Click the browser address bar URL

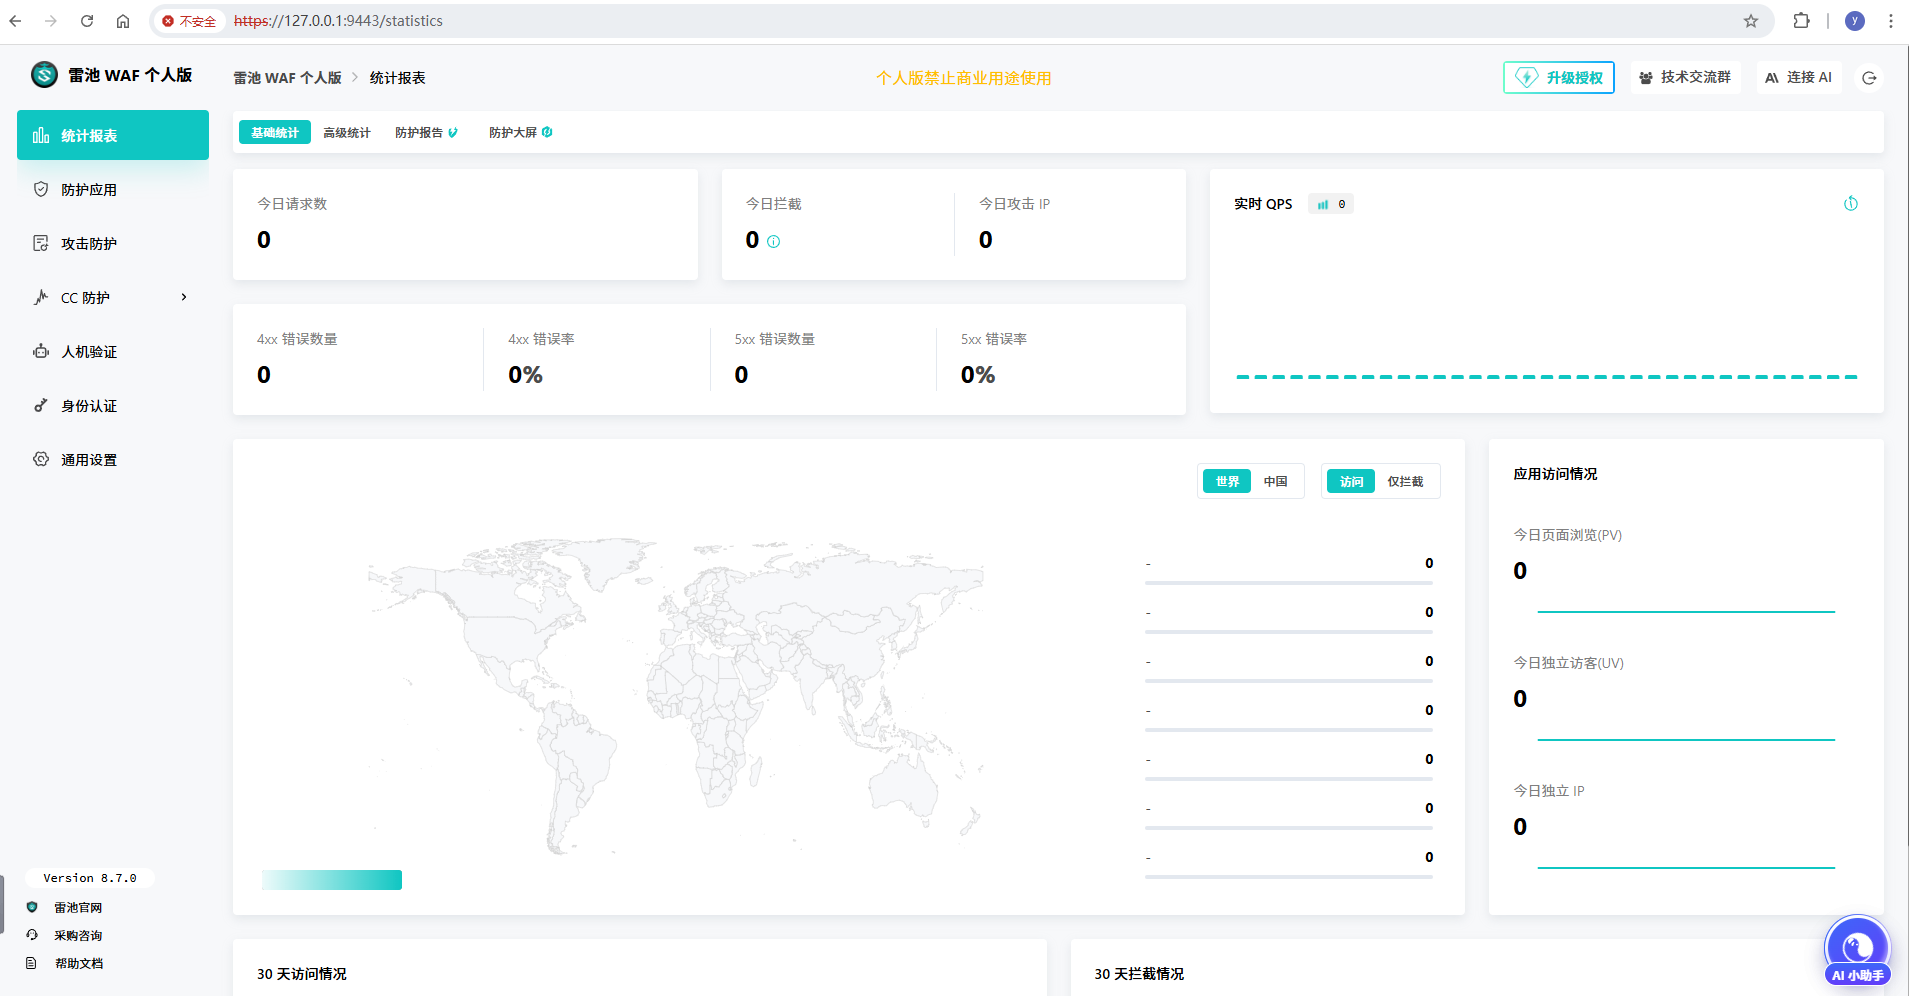[x=338, y=21]
